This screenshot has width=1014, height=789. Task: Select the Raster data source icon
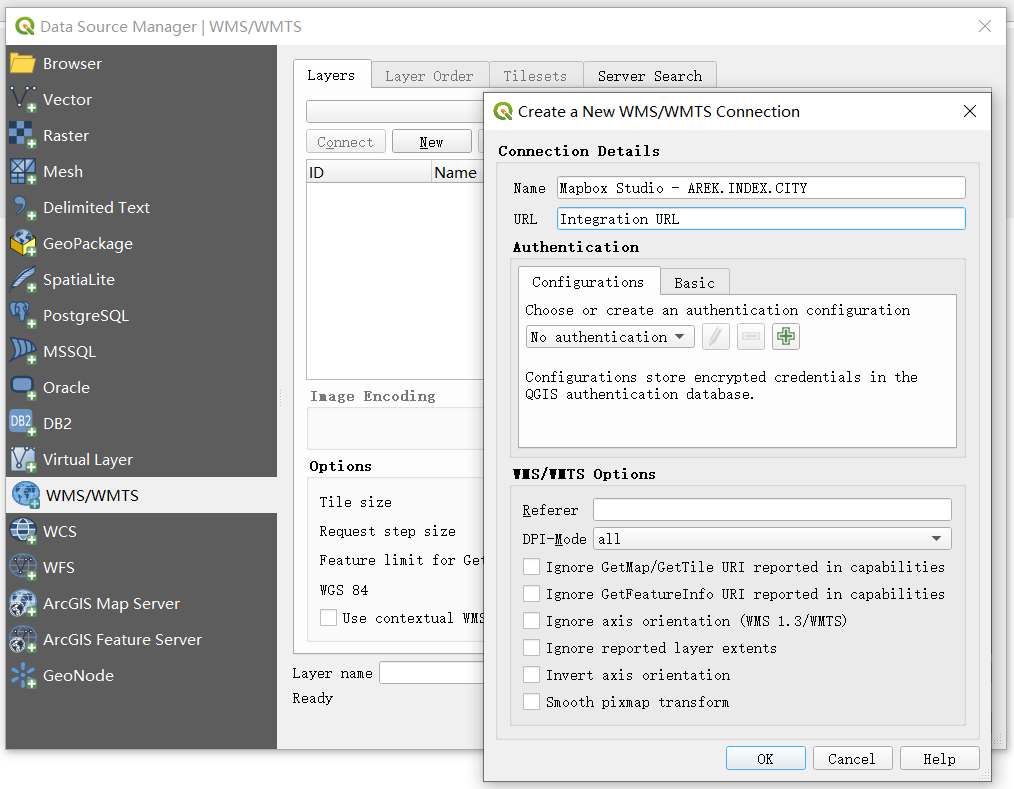coord(23,136)
